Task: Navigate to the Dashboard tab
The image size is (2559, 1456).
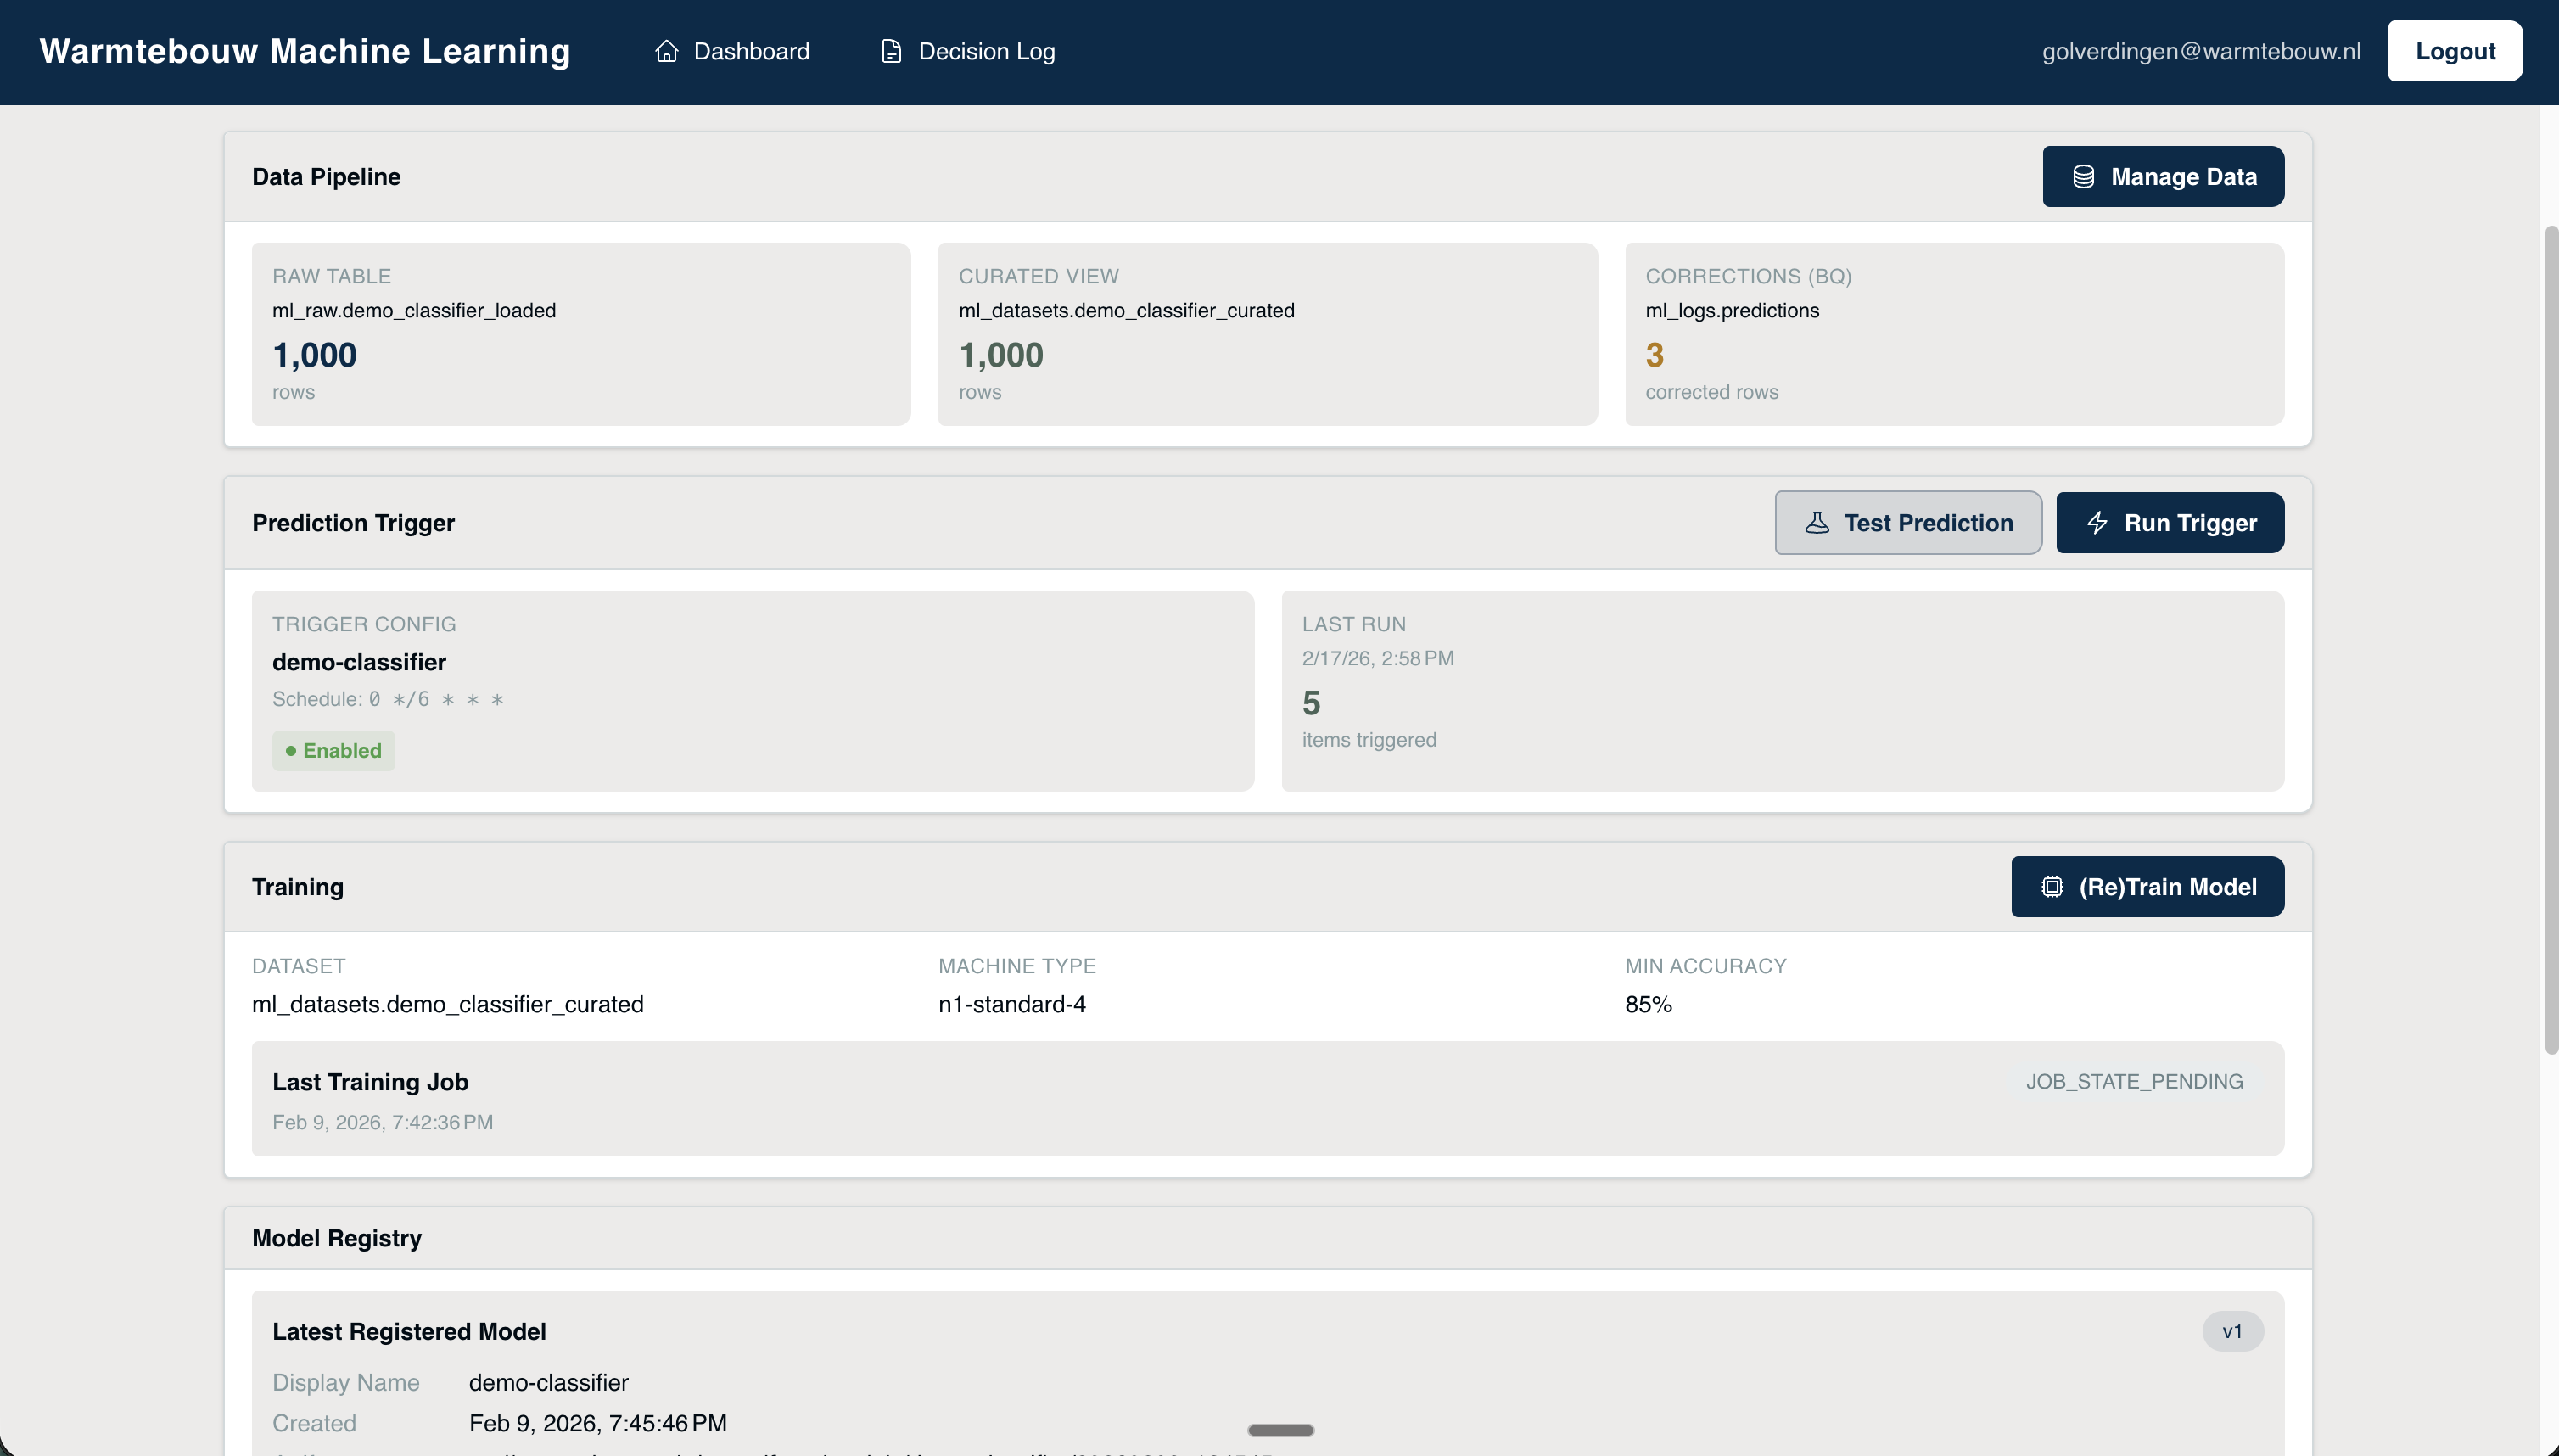Action: [x=751, y=51]
